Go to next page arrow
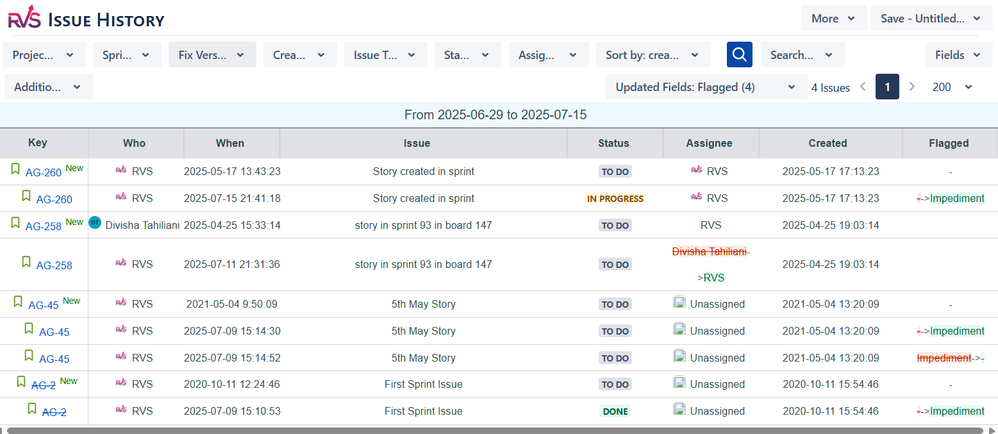Viewport: 998px width, 434px height. [x=911, y=87]
